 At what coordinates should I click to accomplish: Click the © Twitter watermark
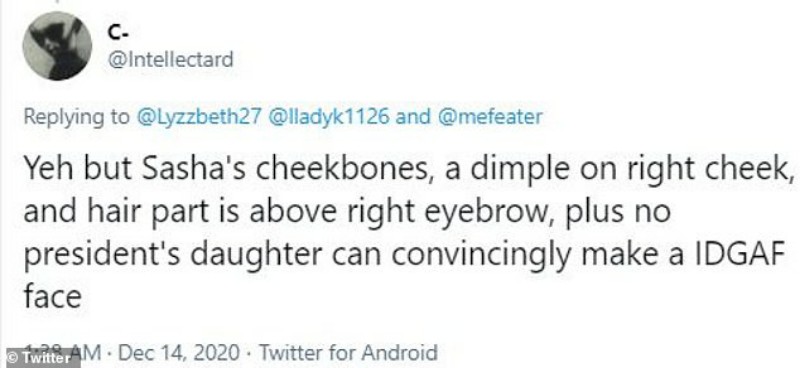(40, 358)
